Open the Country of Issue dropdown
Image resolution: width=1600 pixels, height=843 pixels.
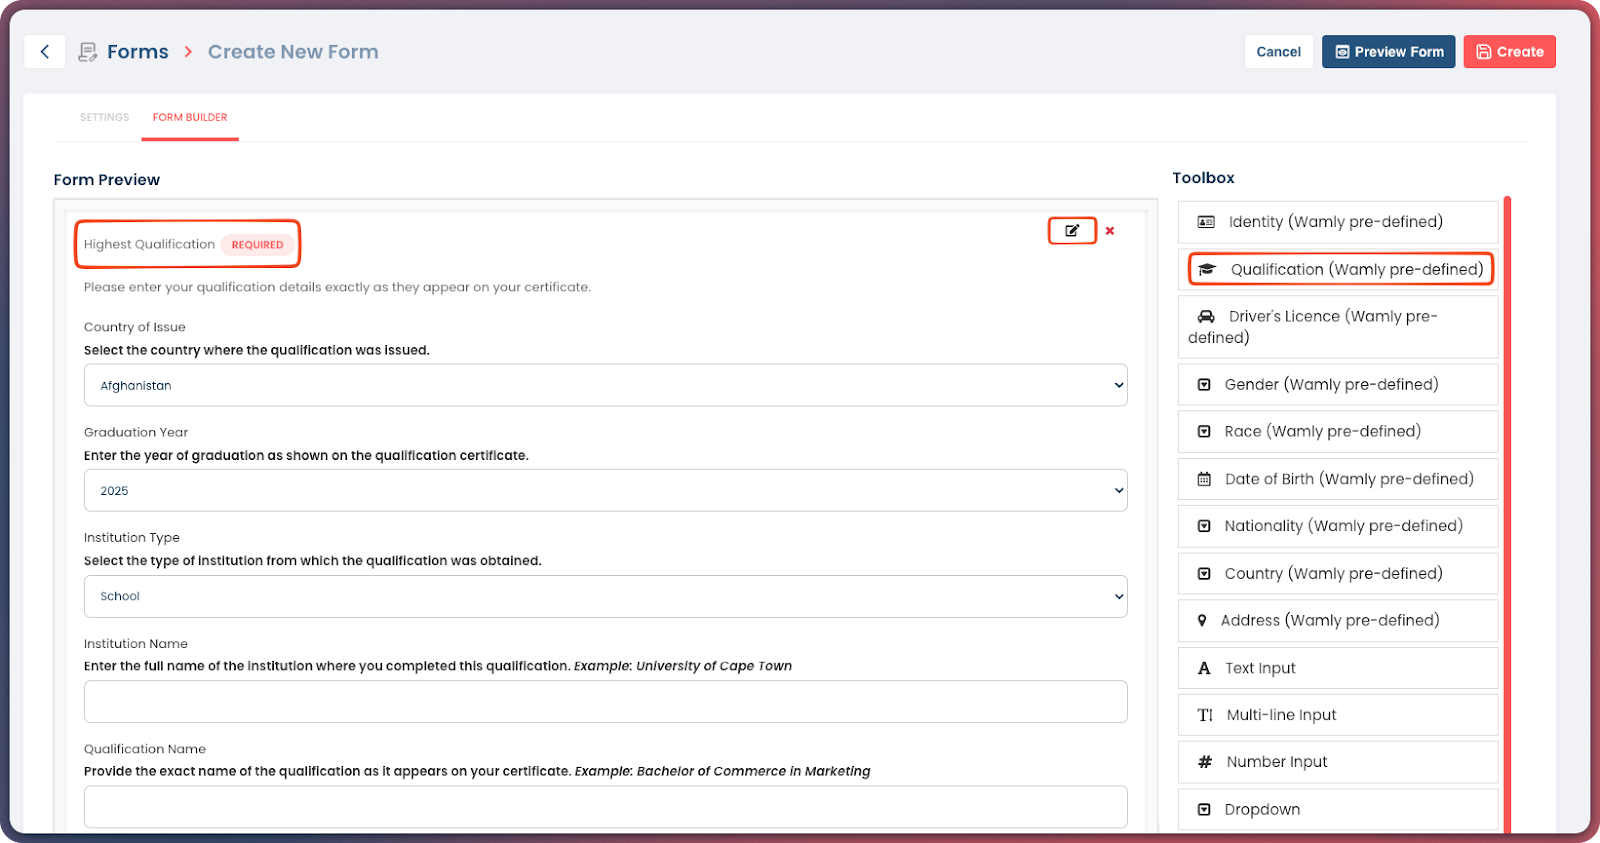pyautogui.click(x=605, y=386)
